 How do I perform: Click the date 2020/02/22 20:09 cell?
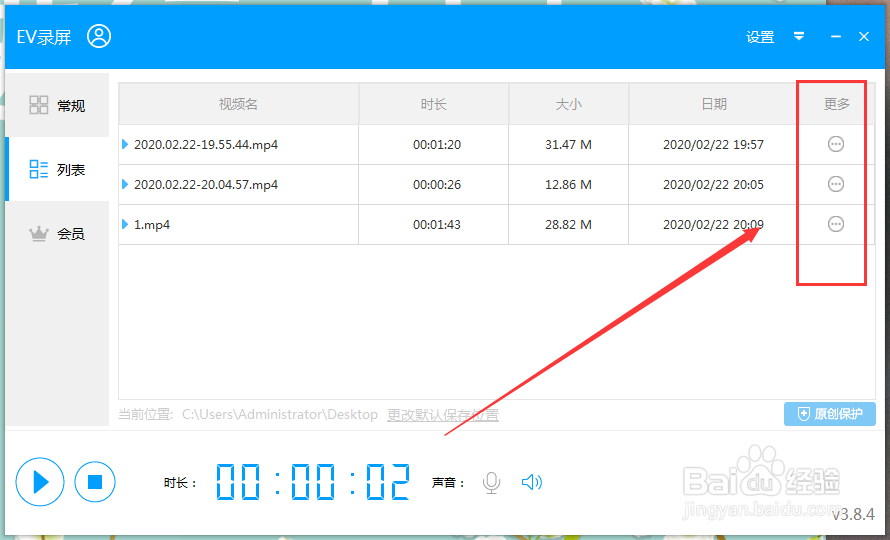click(x=713, y=225)
